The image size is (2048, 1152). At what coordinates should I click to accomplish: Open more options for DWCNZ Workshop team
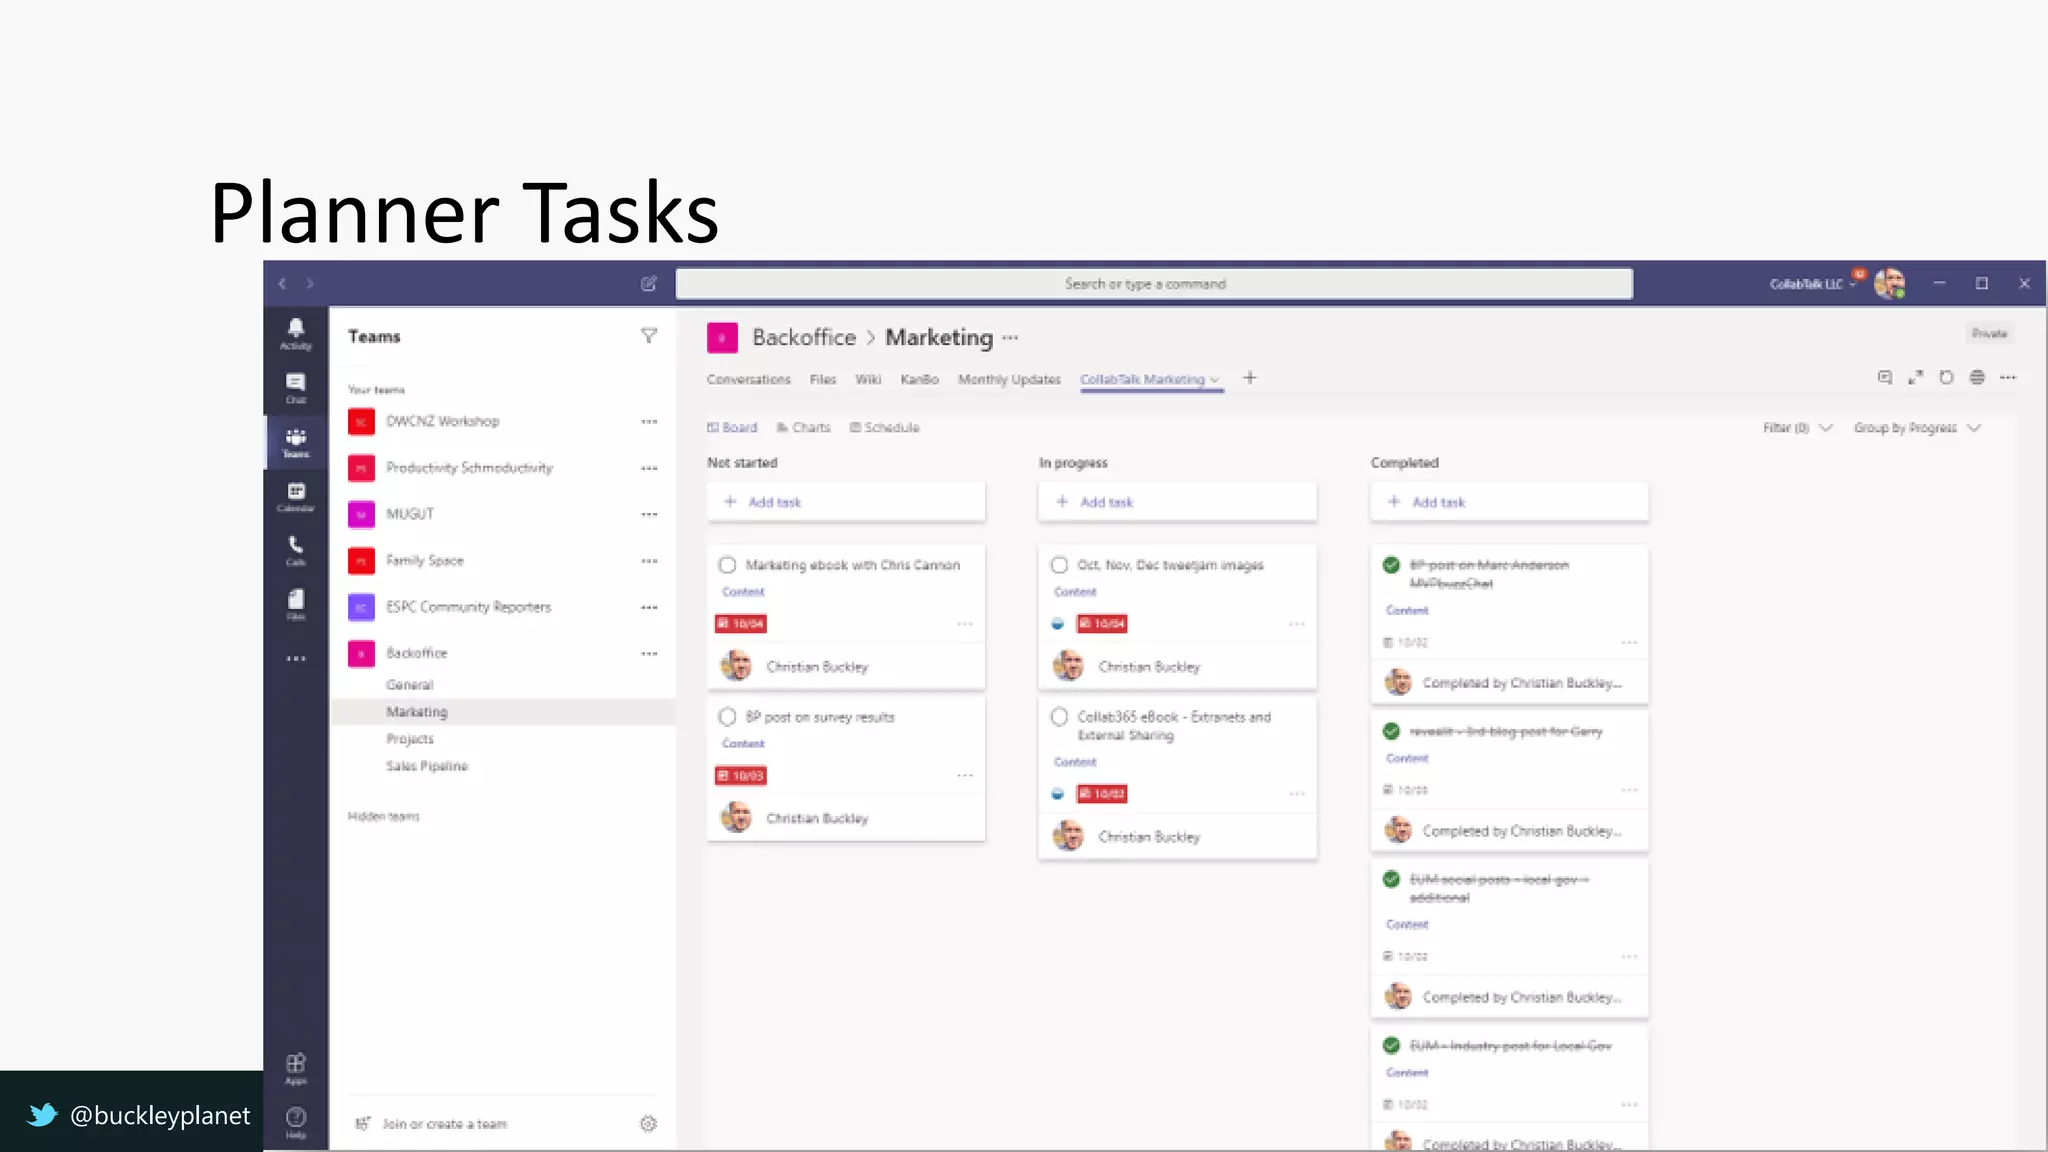(x=649, y=422)
